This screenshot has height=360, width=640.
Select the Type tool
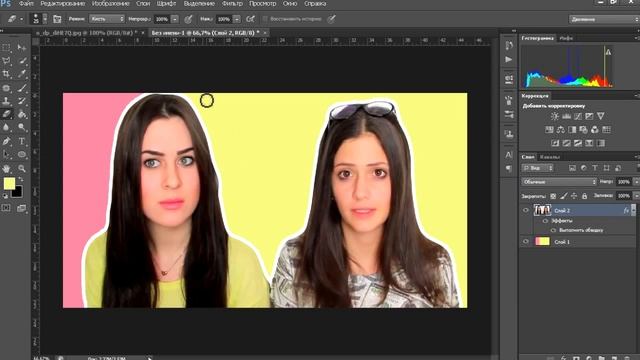(22, 141)
